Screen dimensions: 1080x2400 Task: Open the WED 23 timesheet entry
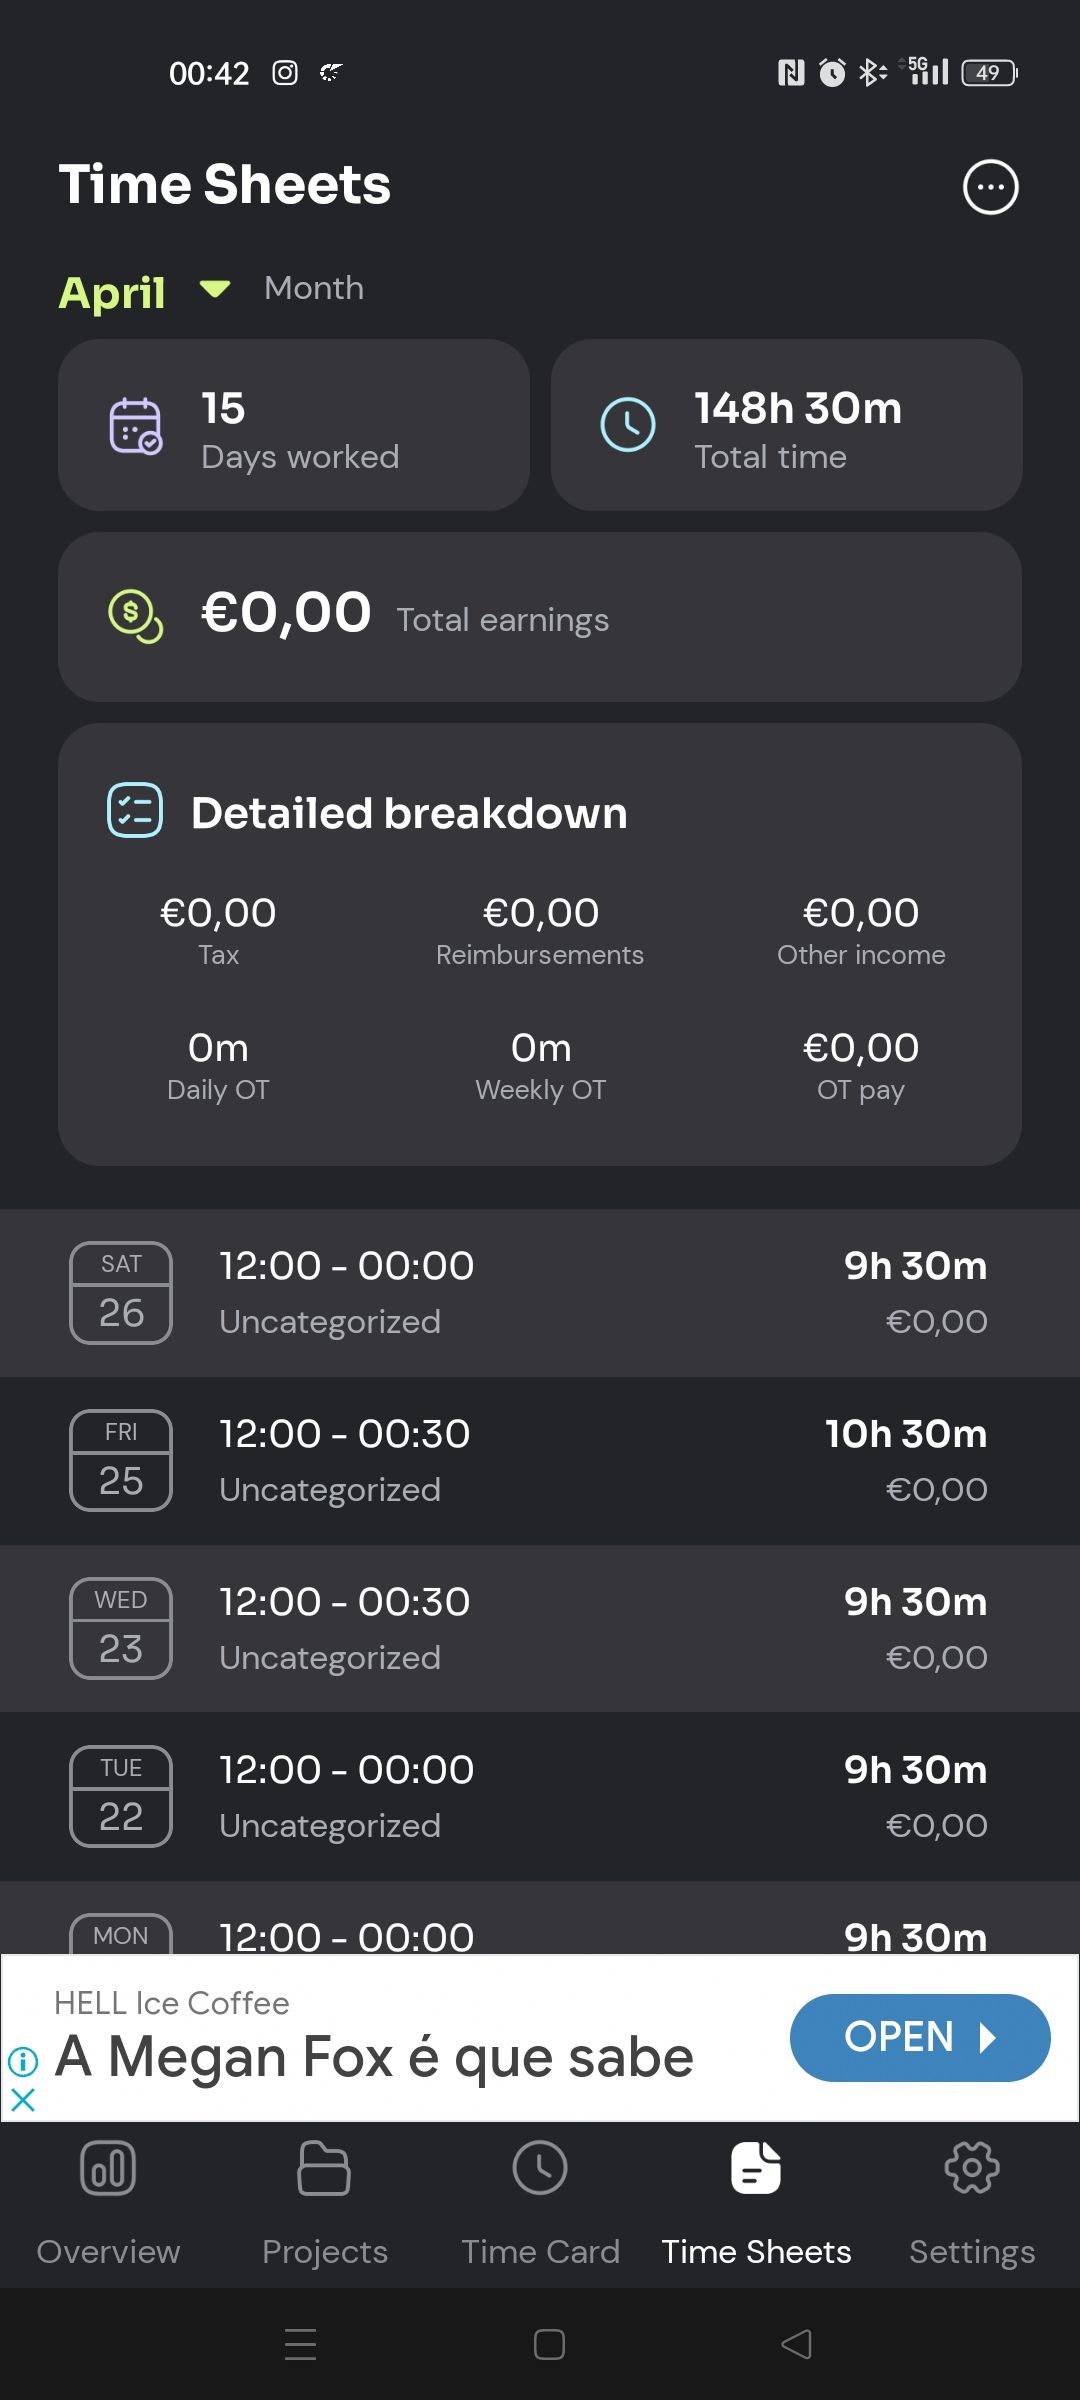[x=540, y=1629]
